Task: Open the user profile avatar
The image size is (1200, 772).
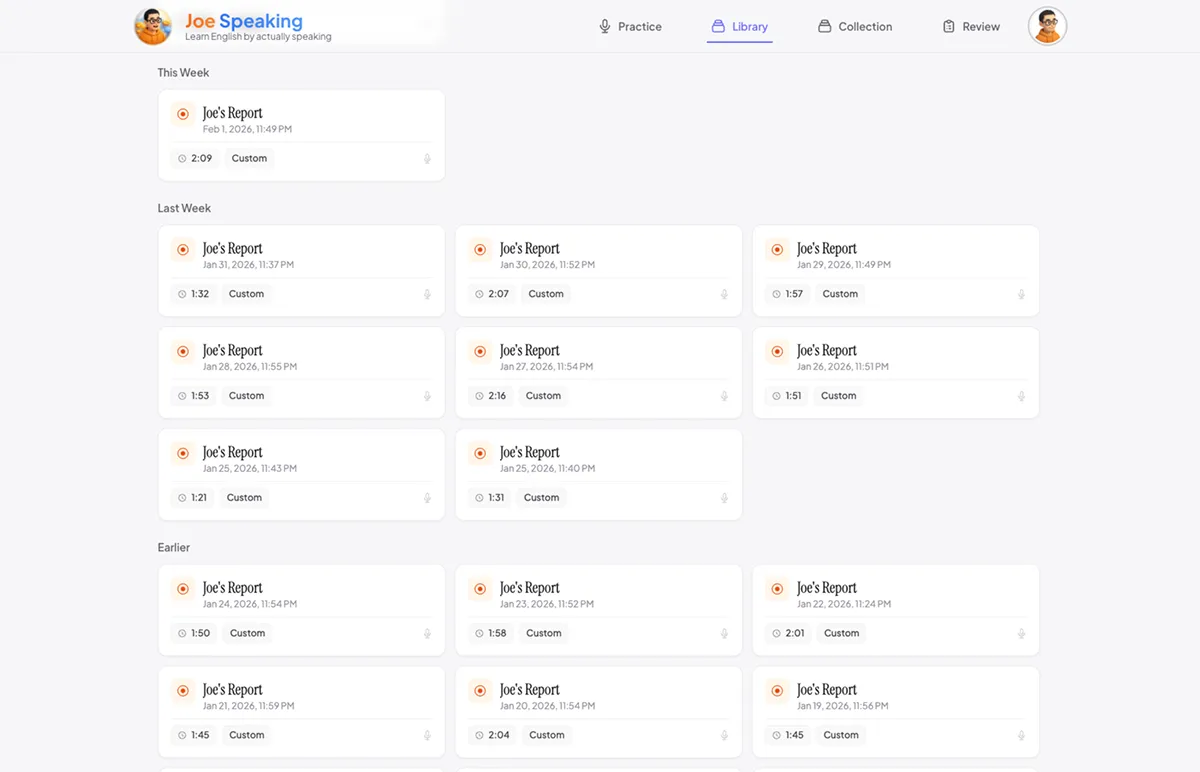Action: [x=1047, y=26]
